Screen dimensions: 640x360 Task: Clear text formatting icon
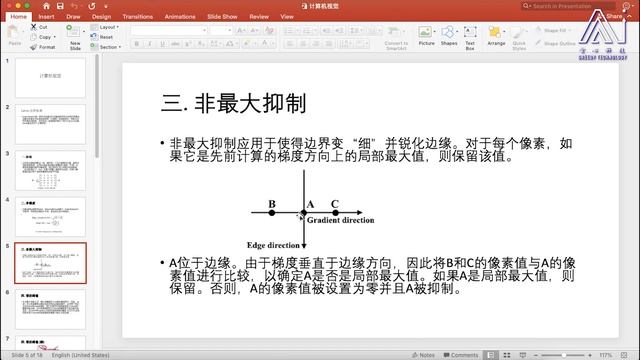269,30
